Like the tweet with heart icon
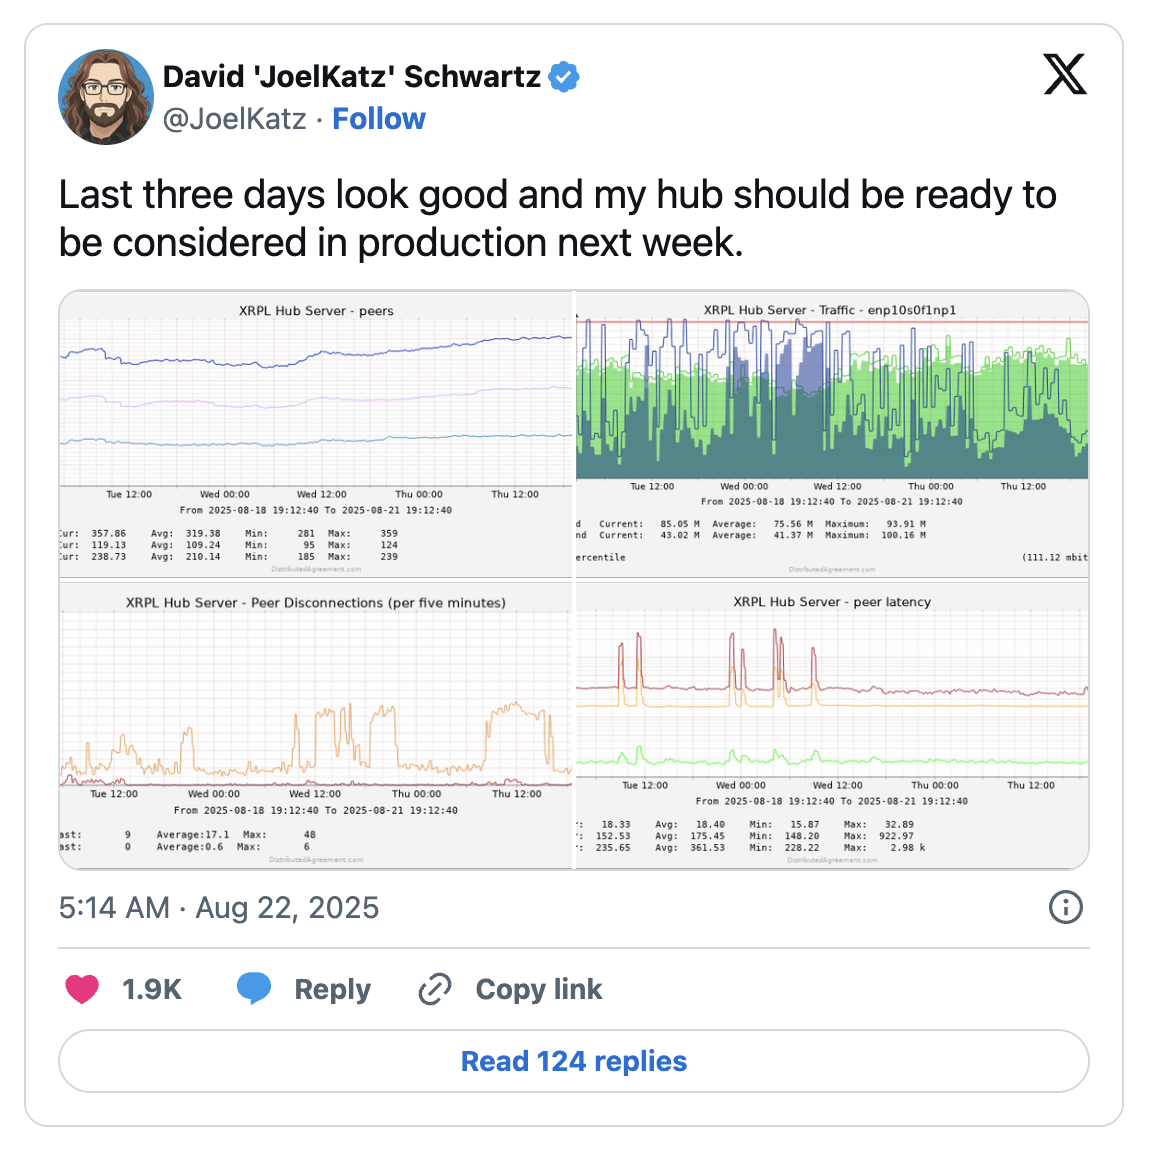This screenshot has height=1156, width=1152. 82,989
